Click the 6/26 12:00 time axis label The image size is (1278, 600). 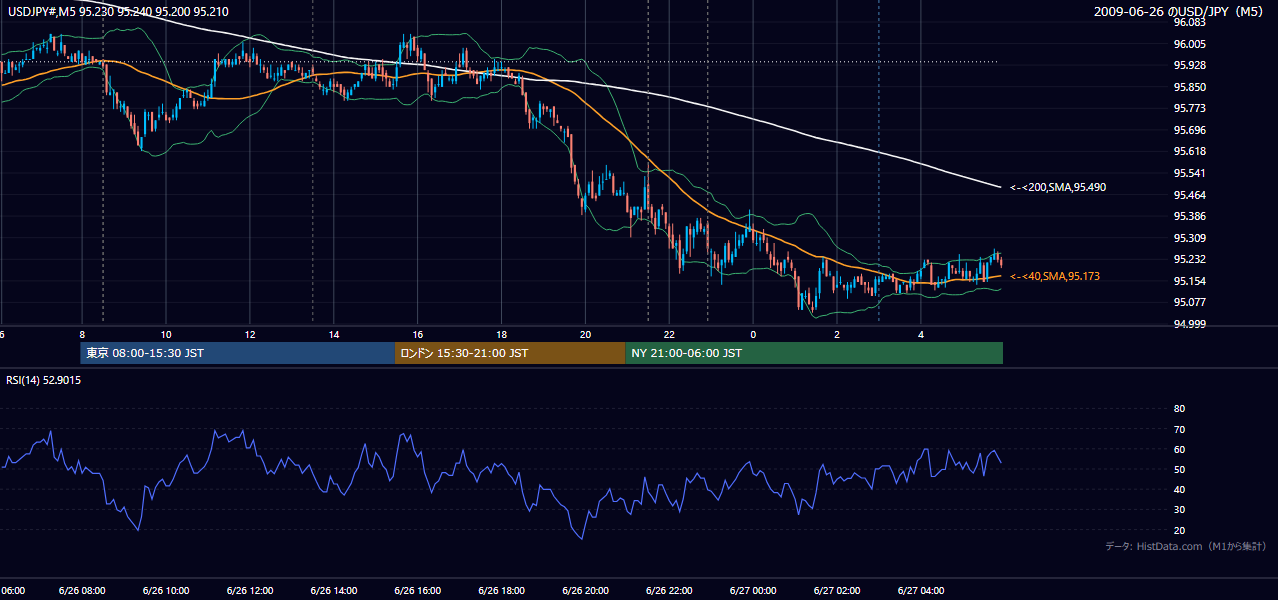pyautogui.click(x=249, y=590)
